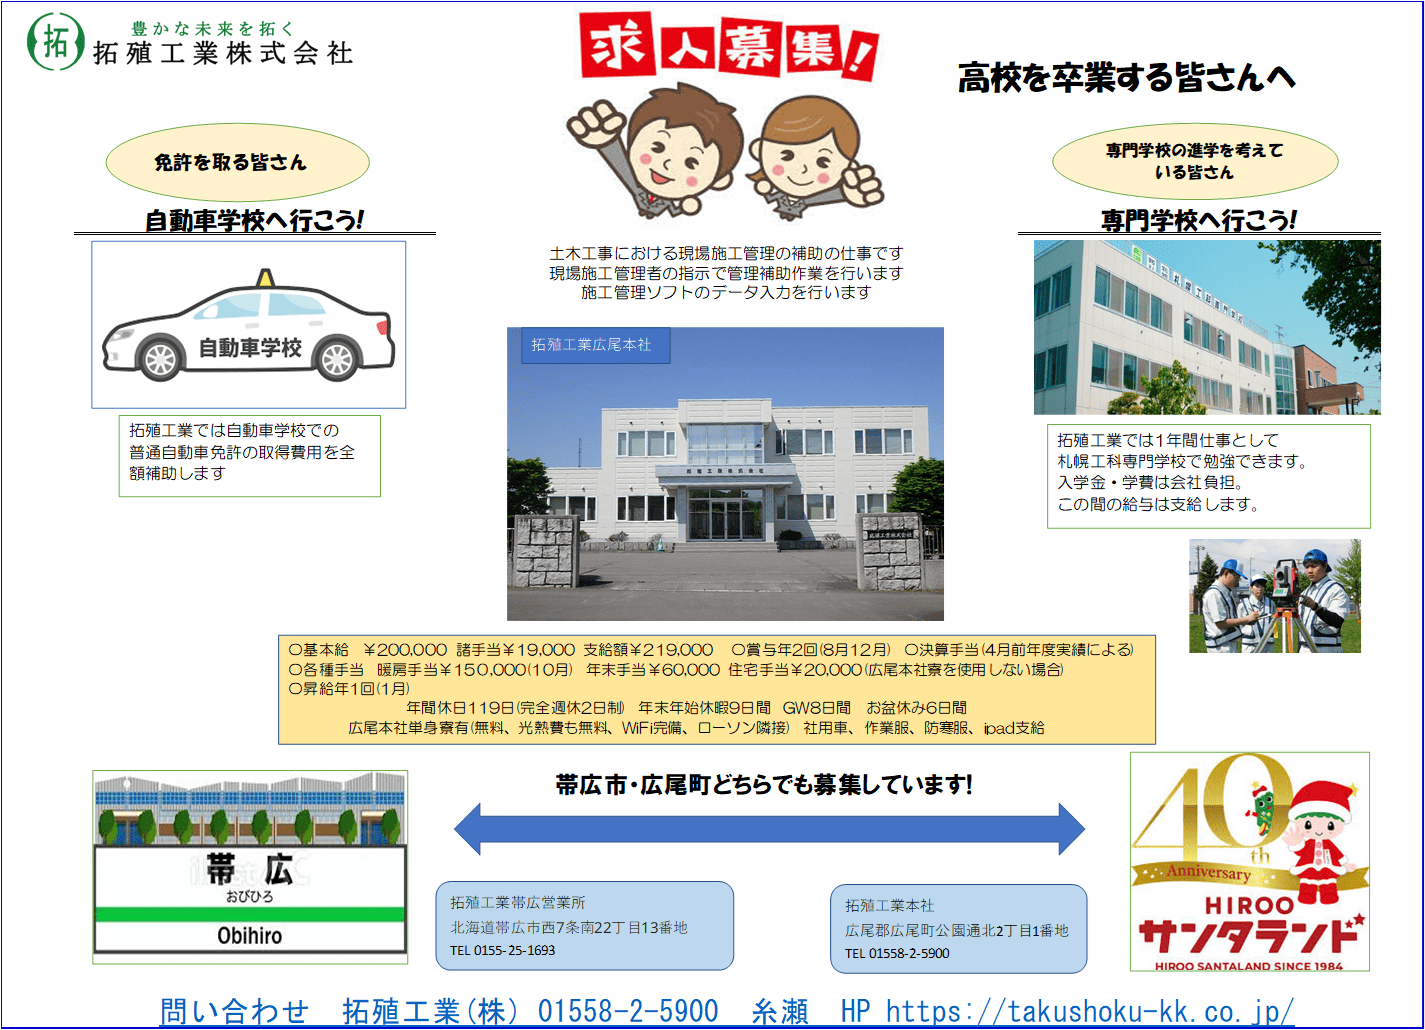Click the red 求人募集! banner
Image resolution: width=1425 pixels, height=1030 pixels.
tap(728, 47)
